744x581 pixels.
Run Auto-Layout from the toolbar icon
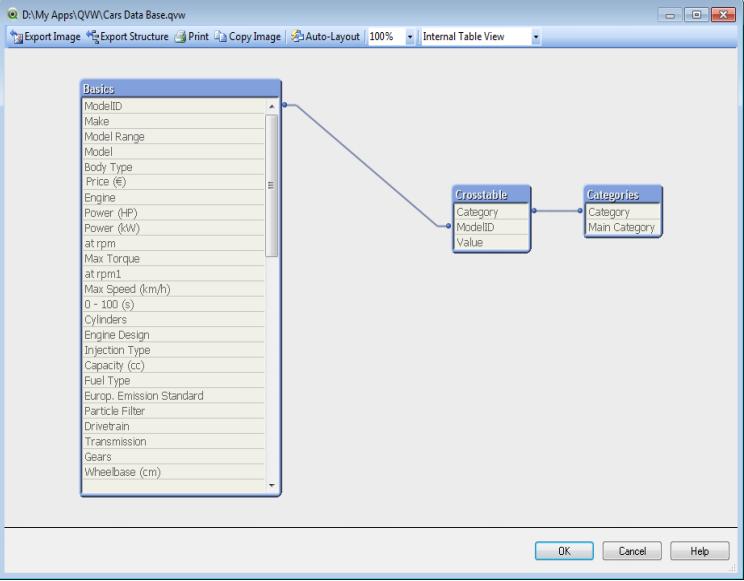[x=297, y=37]
